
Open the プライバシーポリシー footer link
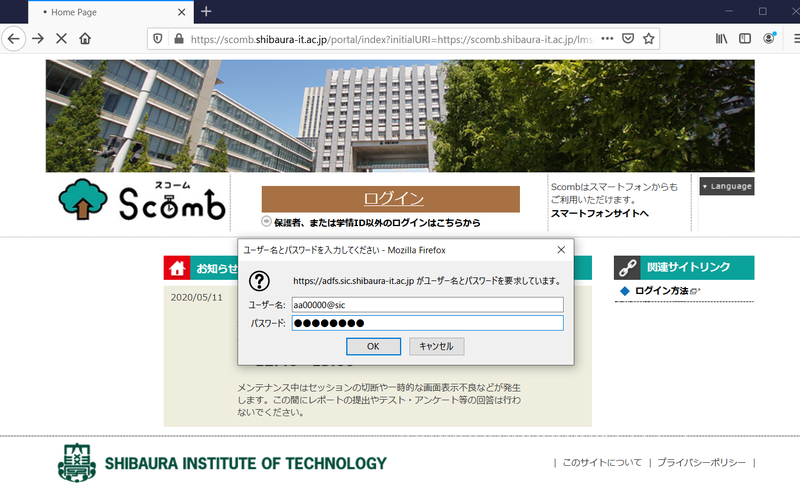pyautogui.click(x=701, y=462)
